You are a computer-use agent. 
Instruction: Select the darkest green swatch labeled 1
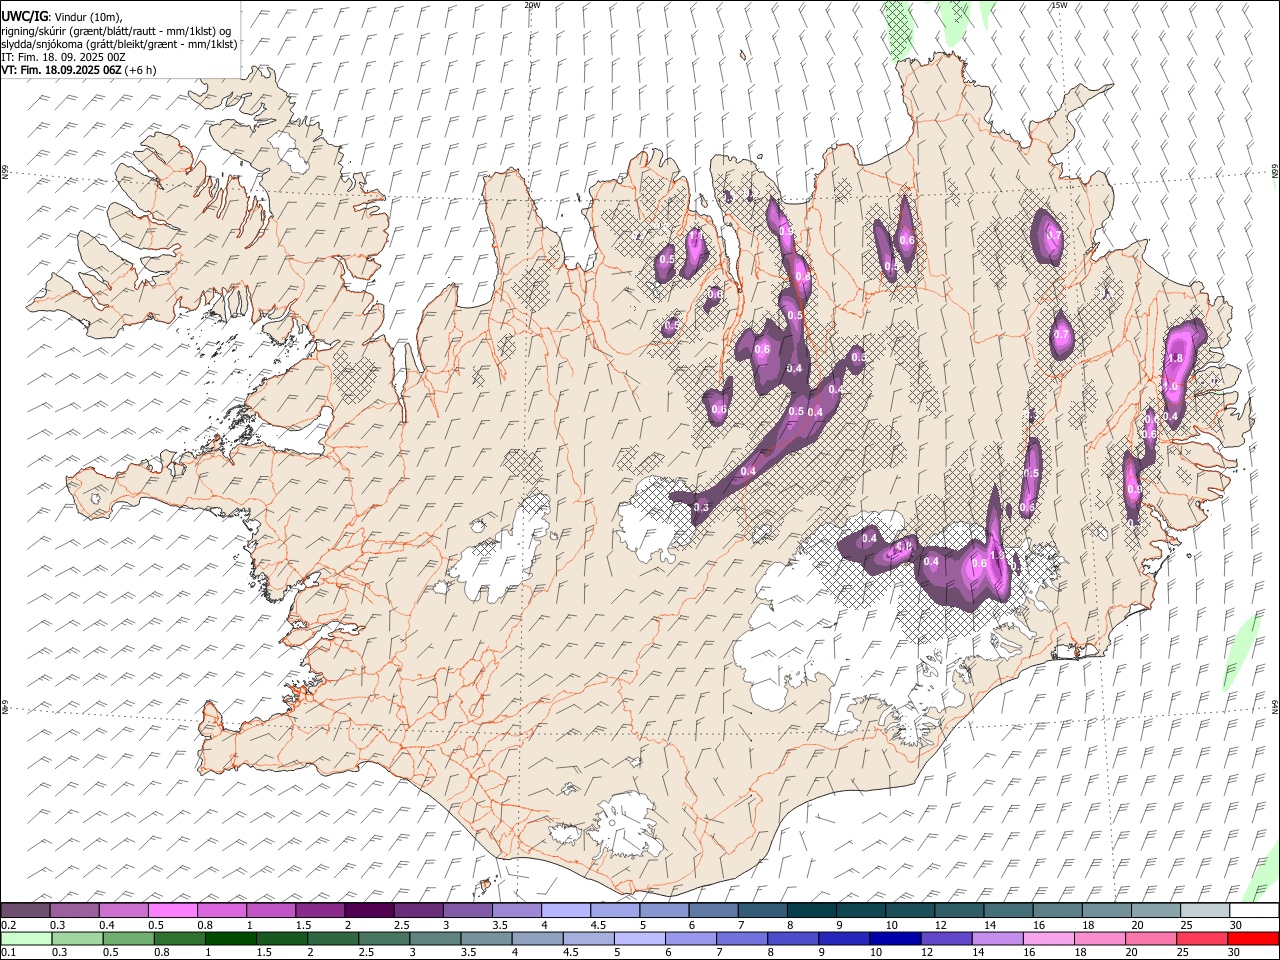pos(231,938)
